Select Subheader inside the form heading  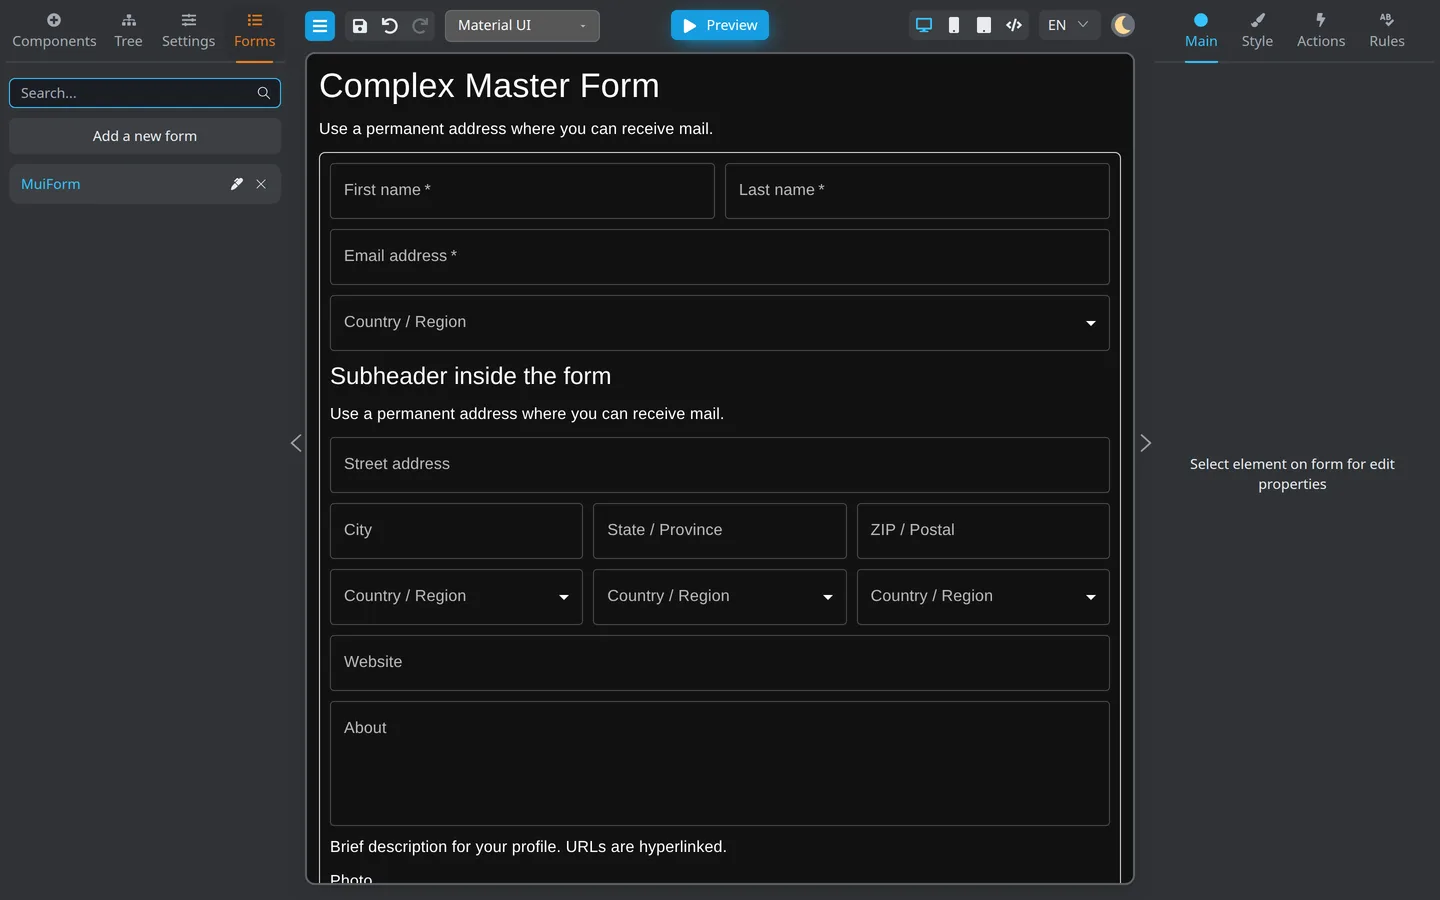tap(470, 376)
